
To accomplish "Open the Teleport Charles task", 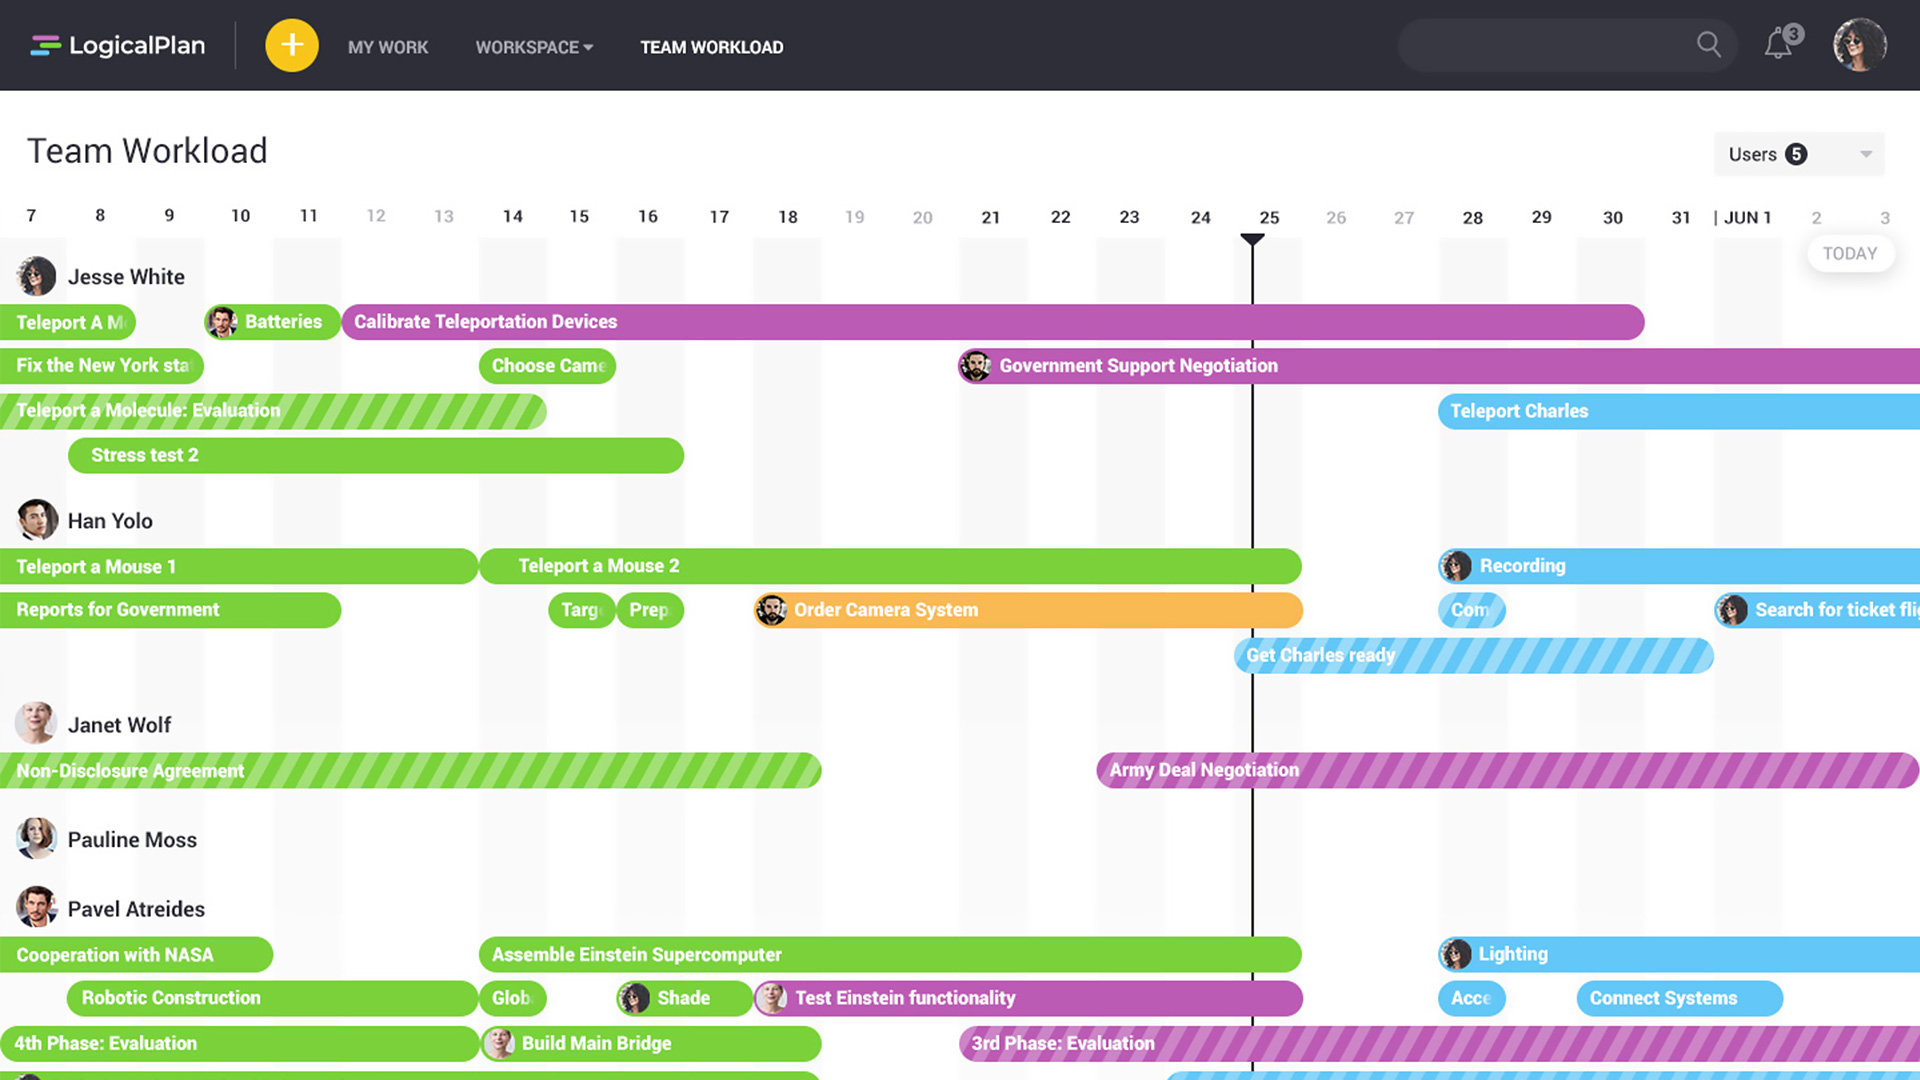I will 1679,411.
